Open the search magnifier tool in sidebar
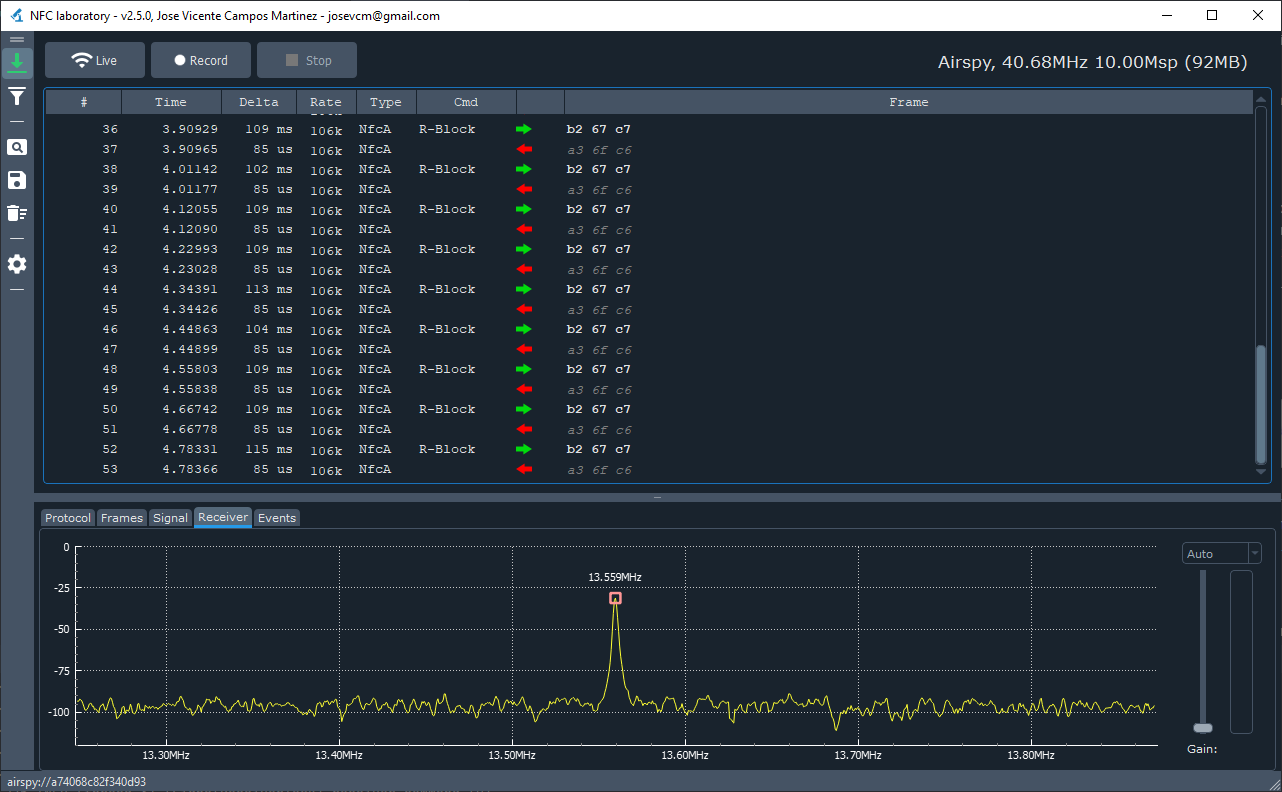The image size is (1282, 792). click(17, 147)
